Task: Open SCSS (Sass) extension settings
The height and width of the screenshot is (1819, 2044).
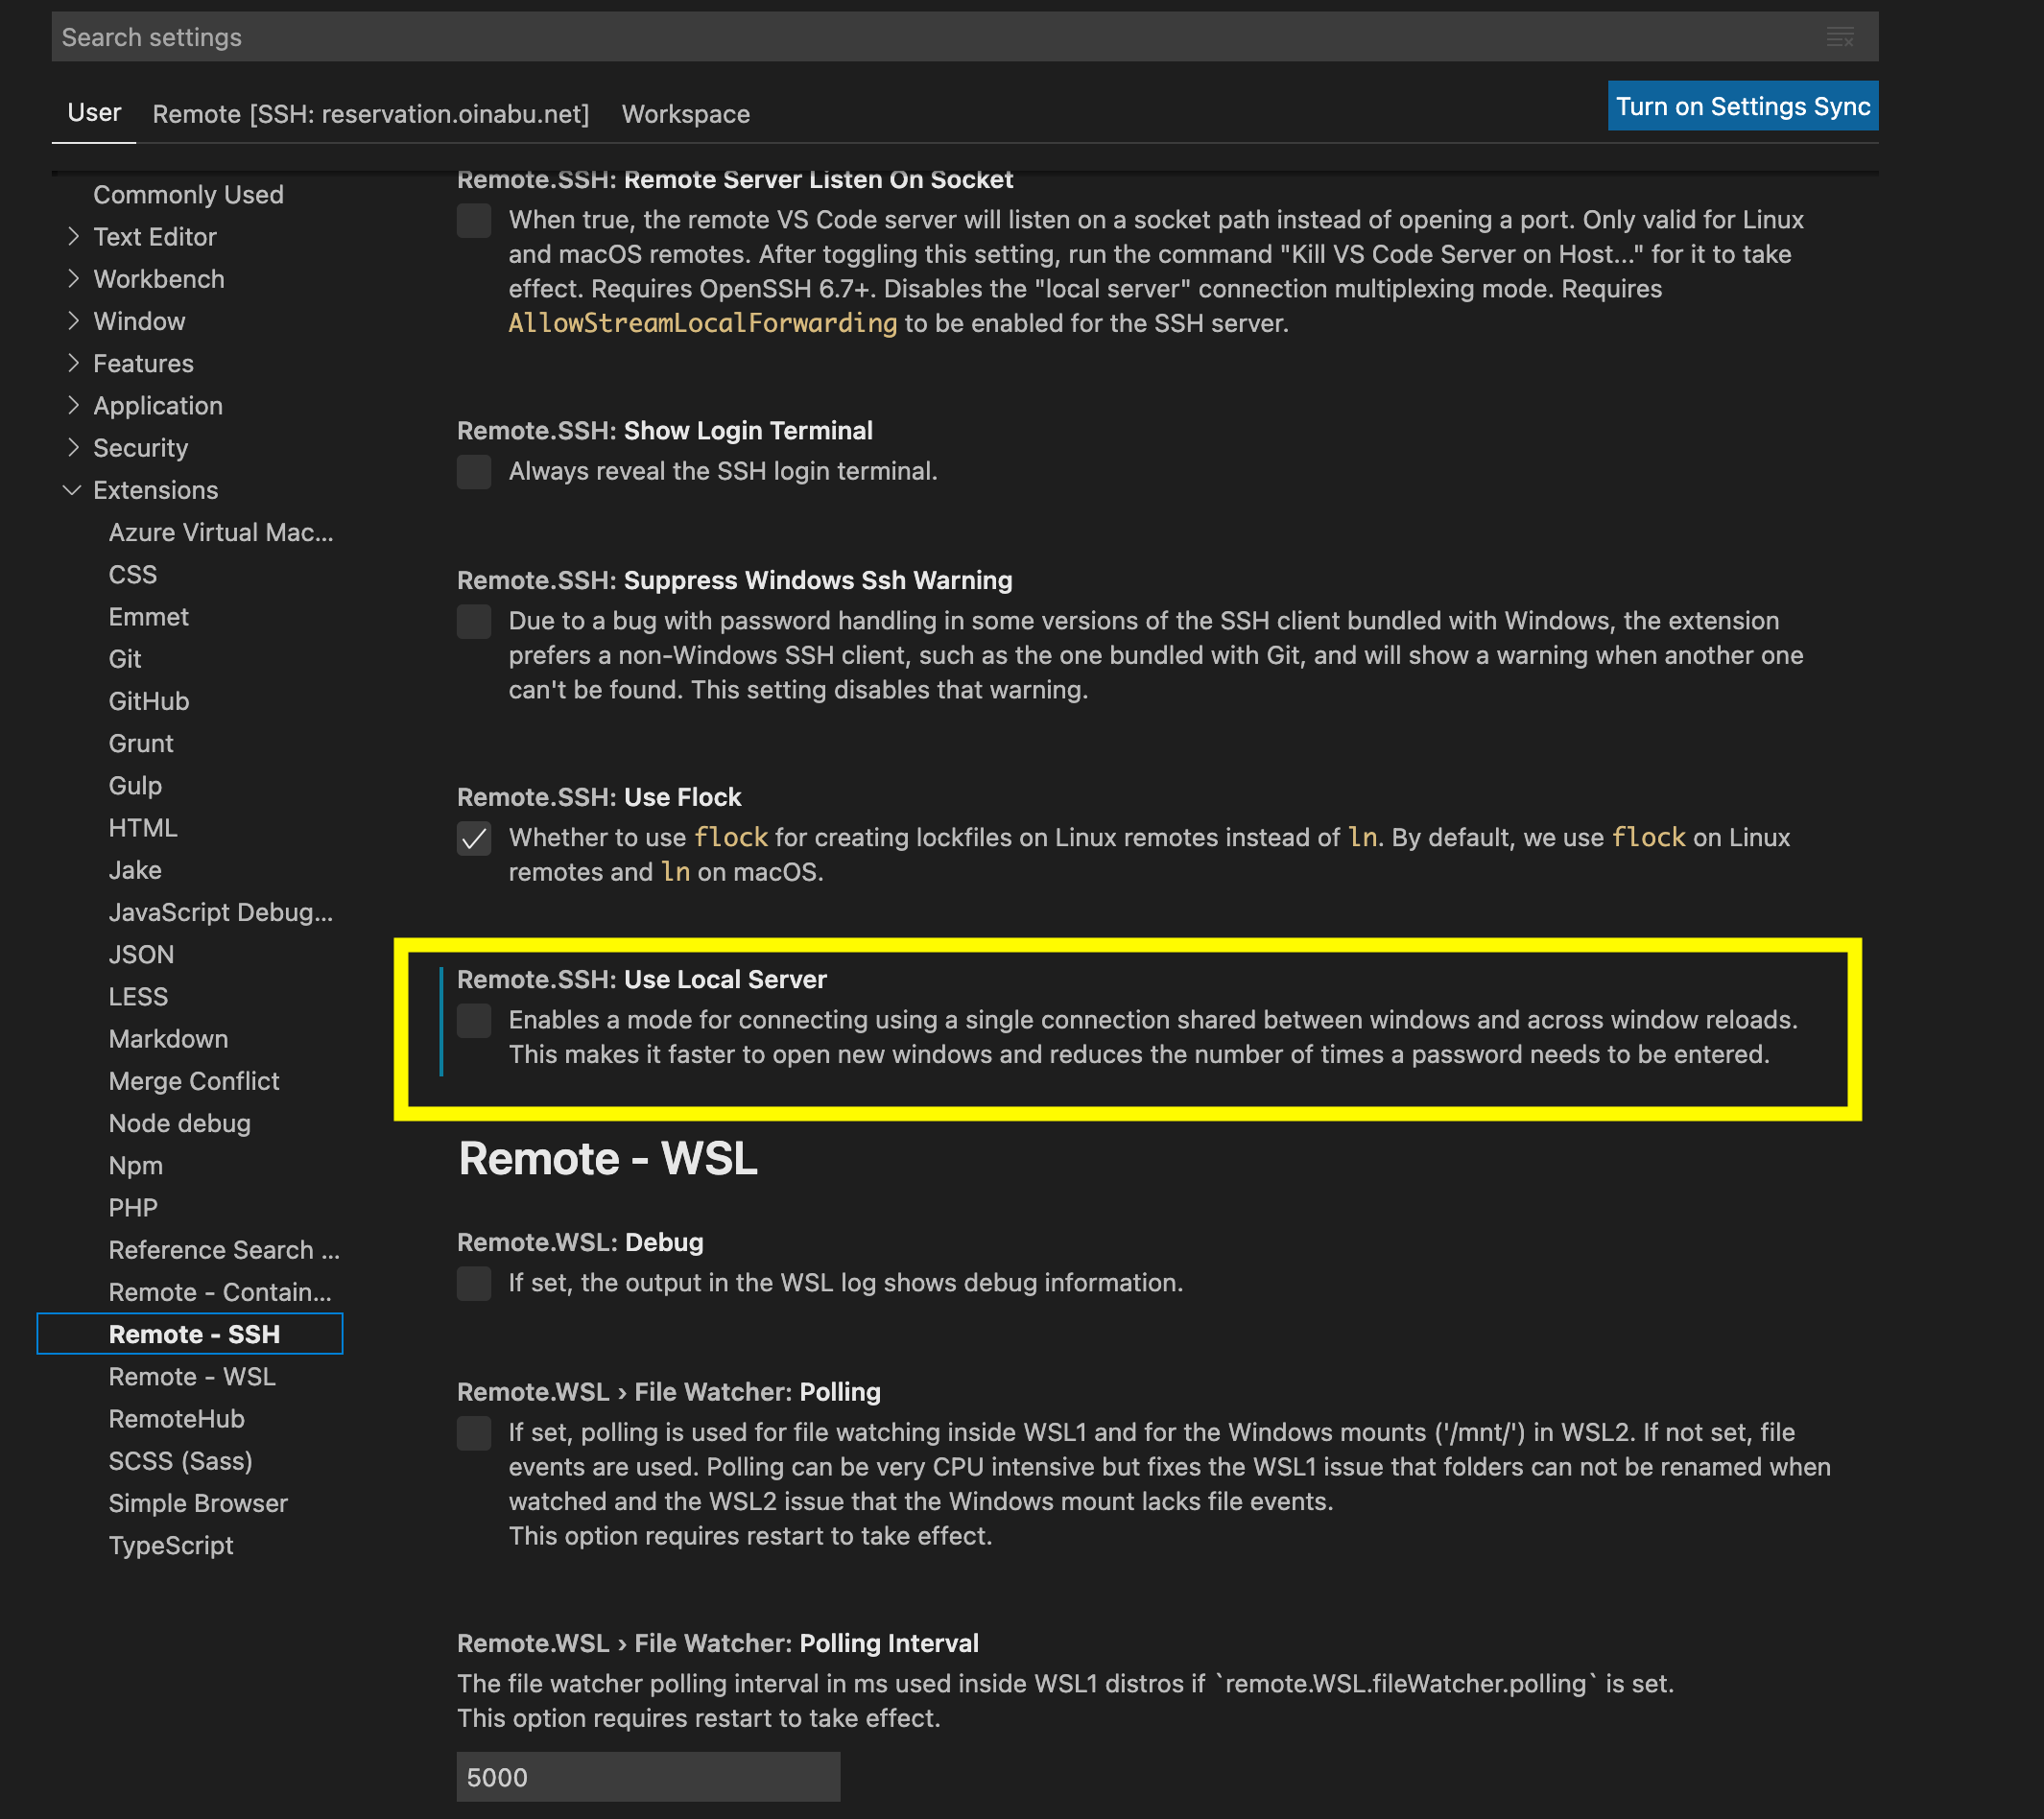Action: click(181, 1461)
